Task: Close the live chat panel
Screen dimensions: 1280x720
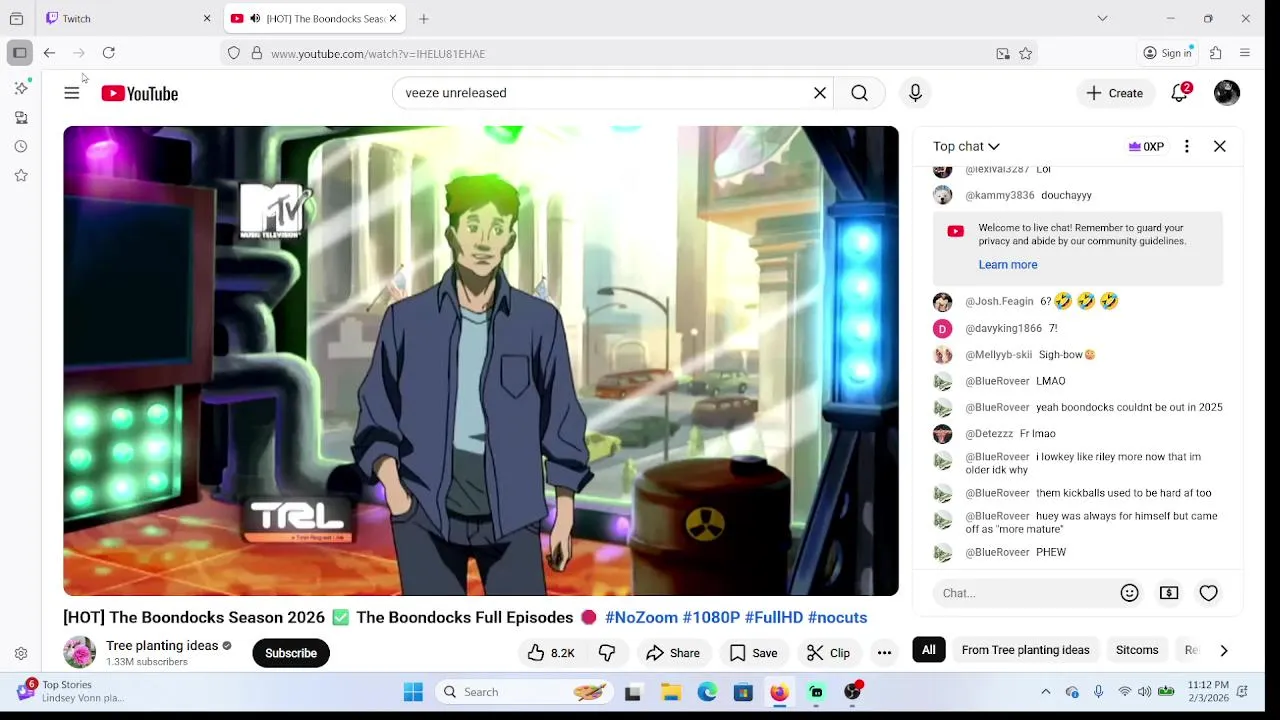Action: tap(1220, 146)
